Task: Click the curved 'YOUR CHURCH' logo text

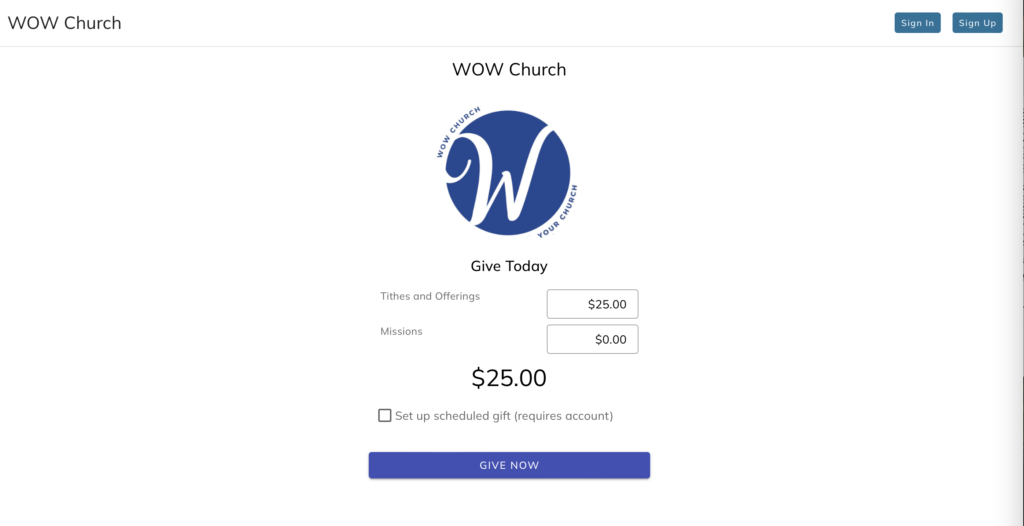Action: pos(557,212)
